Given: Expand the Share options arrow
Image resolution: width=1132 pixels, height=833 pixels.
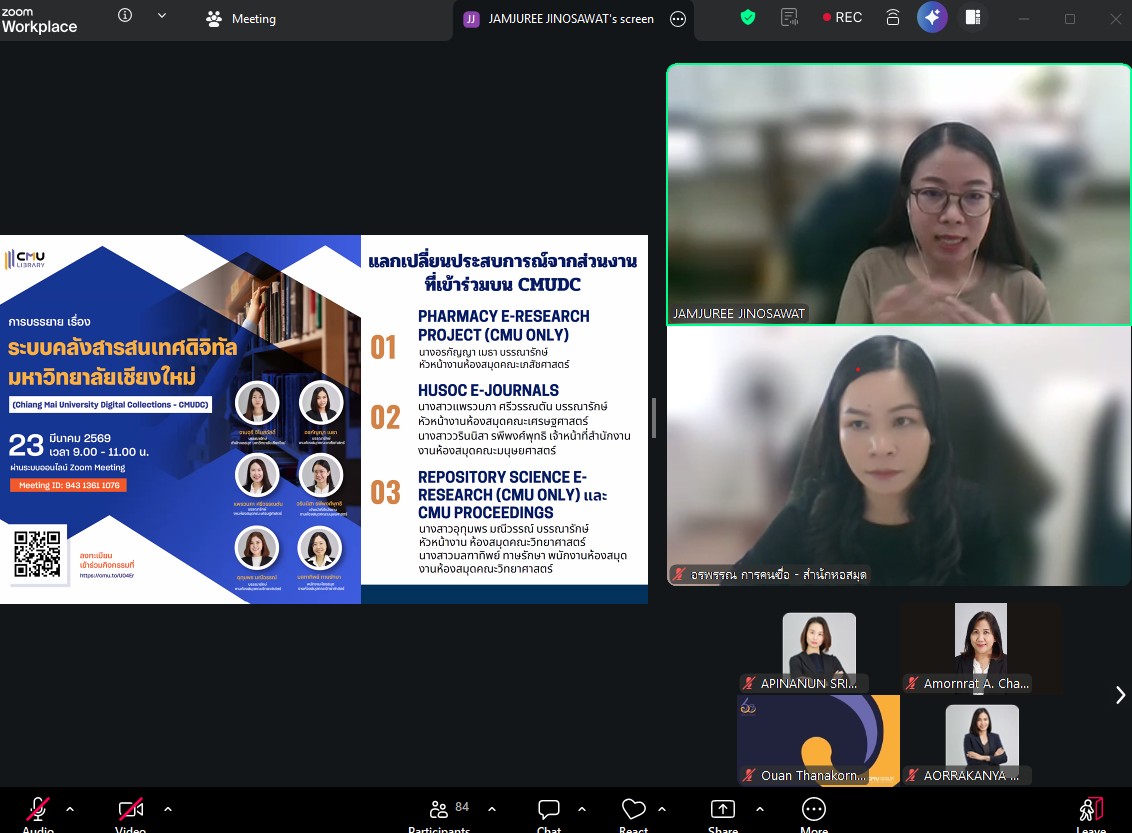Looking at the screenshot, I should pos(759,808).
